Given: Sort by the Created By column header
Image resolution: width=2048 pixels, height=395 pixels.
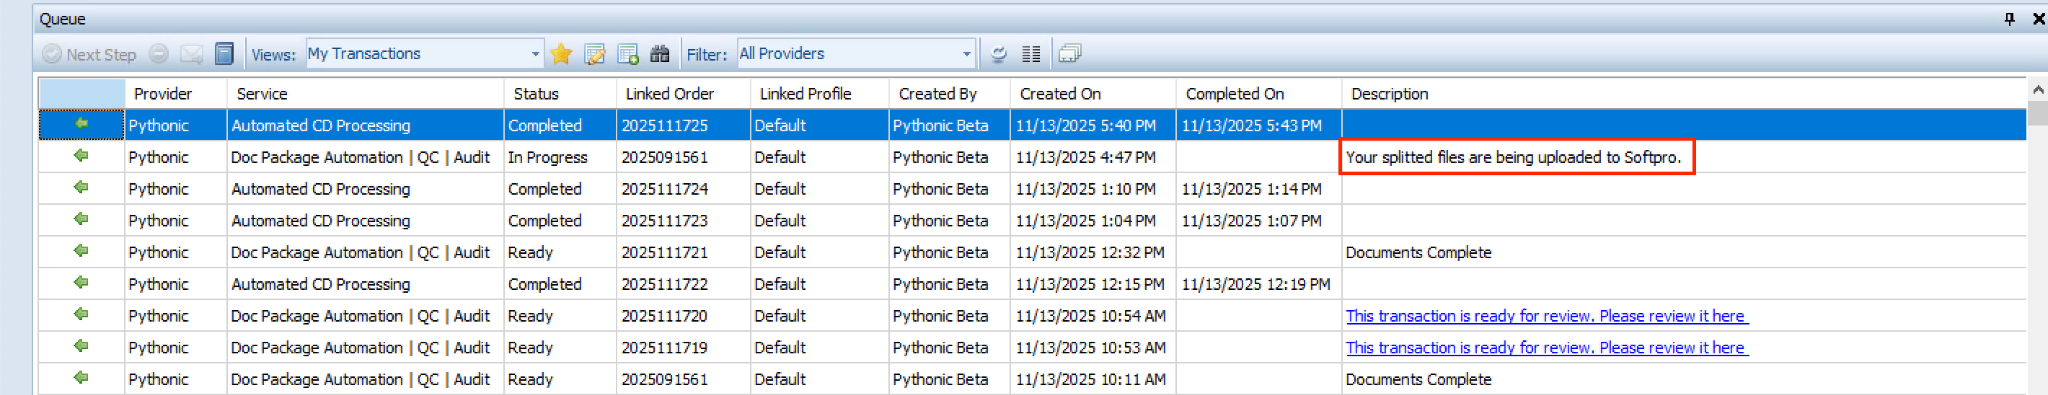Looking at the screenshot, I should [x=949, y=94].
